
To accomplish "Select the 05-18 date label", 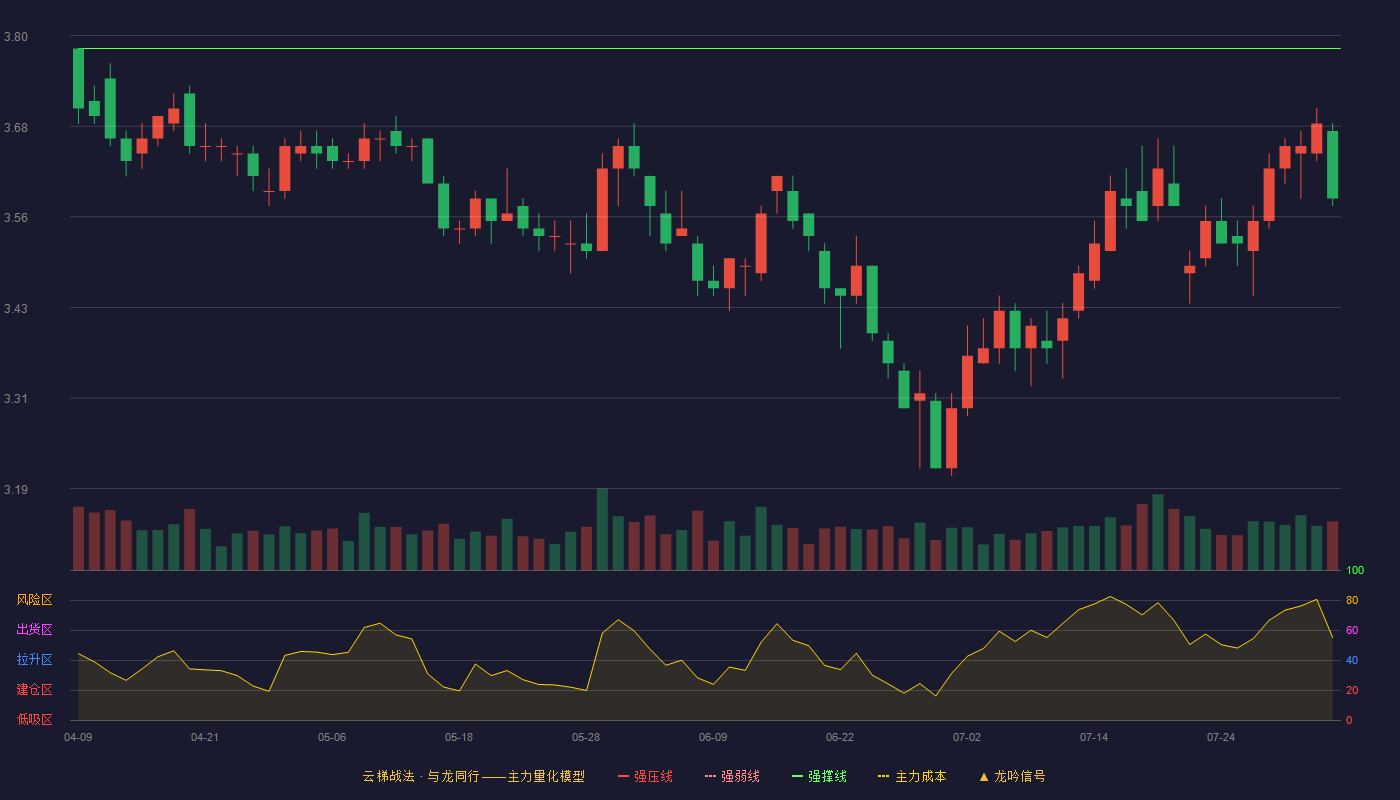I will pyautogui.click(x=459, y=737).
